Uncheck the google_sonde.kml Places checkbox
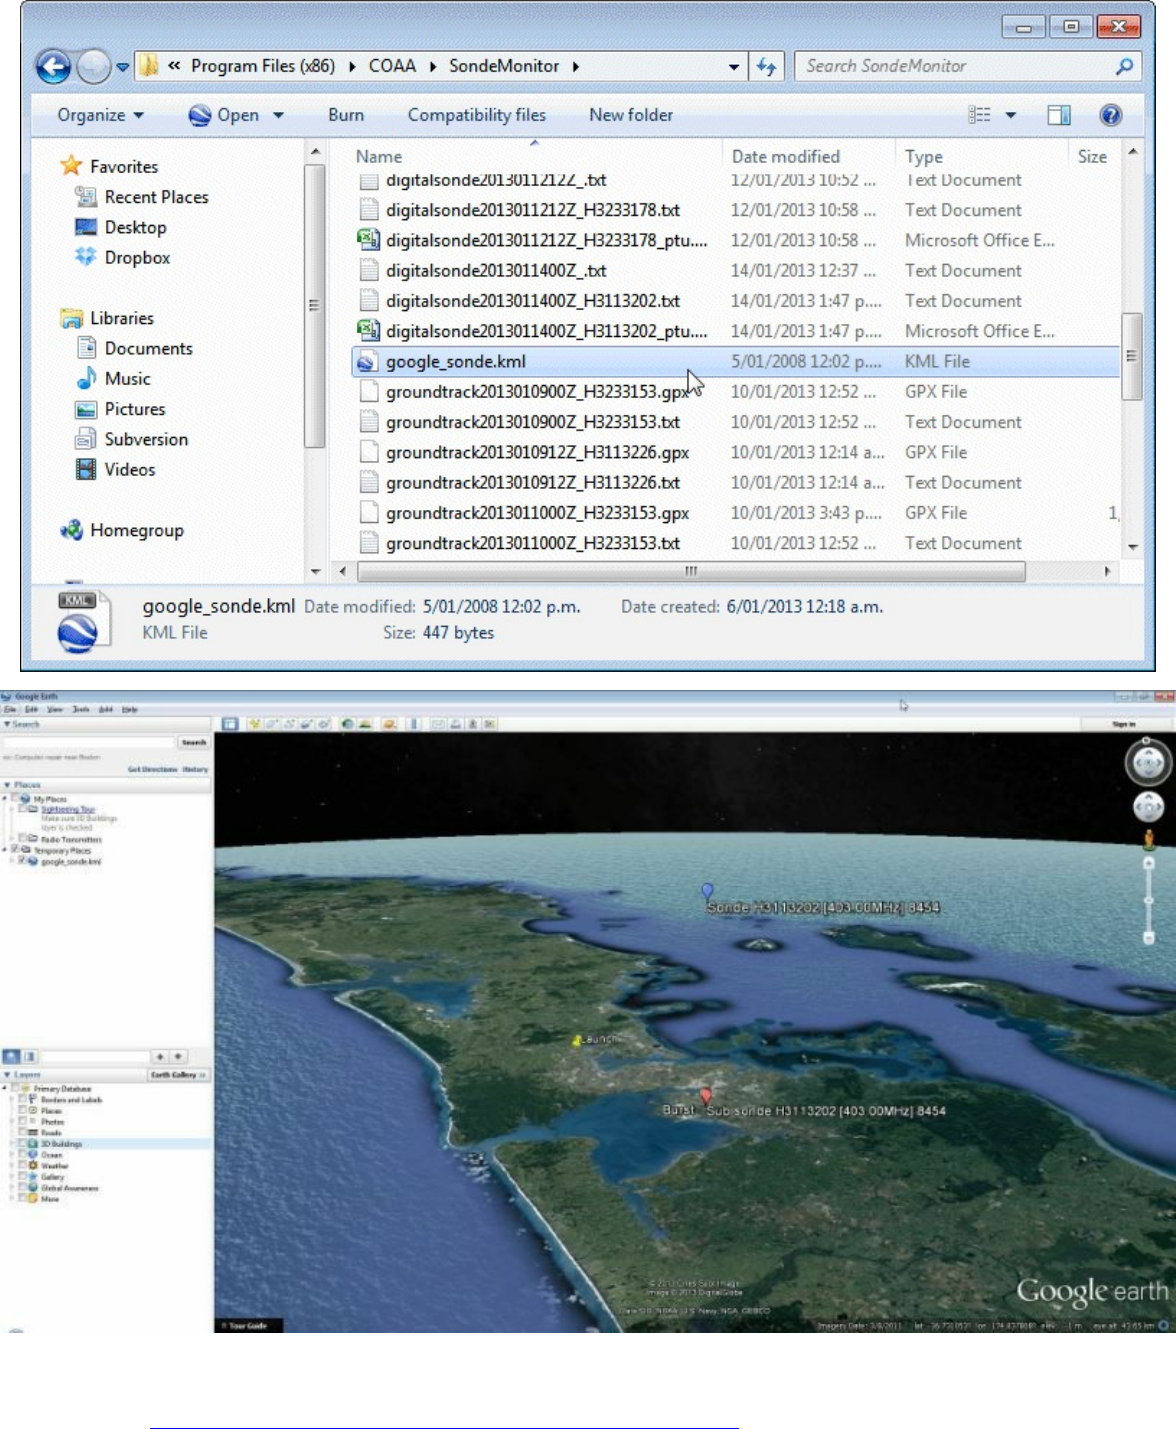 23,861
